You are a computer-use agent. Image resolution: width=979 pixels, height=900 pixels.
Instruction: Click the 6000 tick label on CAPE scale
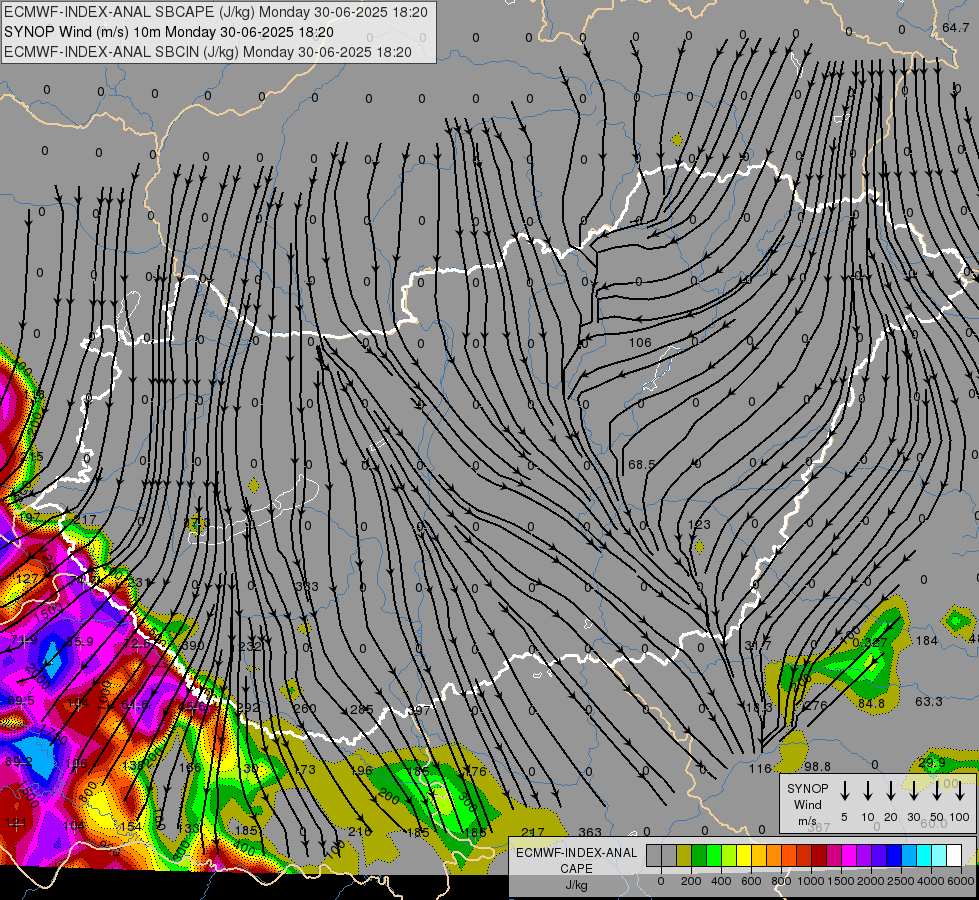(x=961, y=881)
